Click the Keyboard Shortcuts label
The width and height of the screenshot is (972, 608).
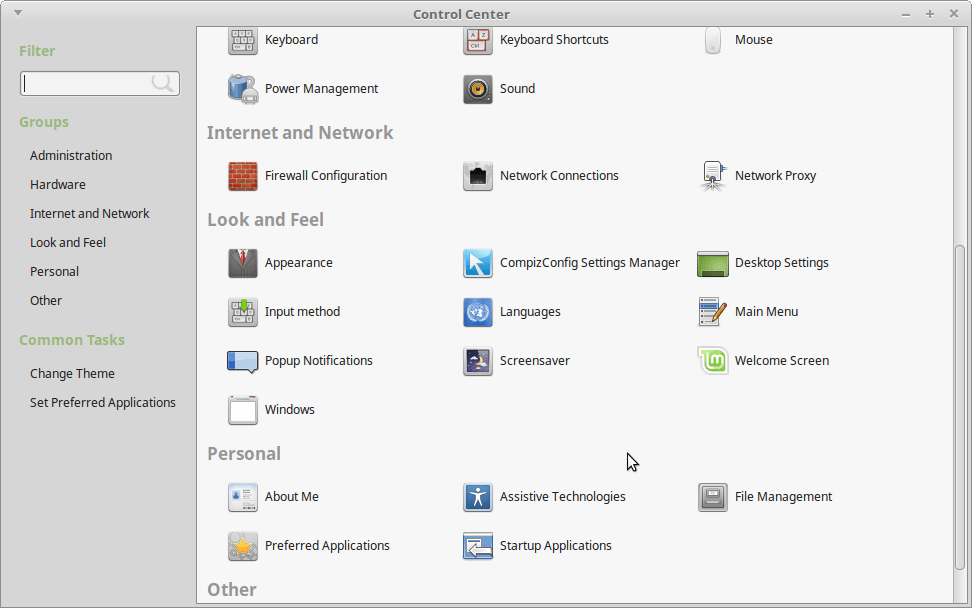554,40
